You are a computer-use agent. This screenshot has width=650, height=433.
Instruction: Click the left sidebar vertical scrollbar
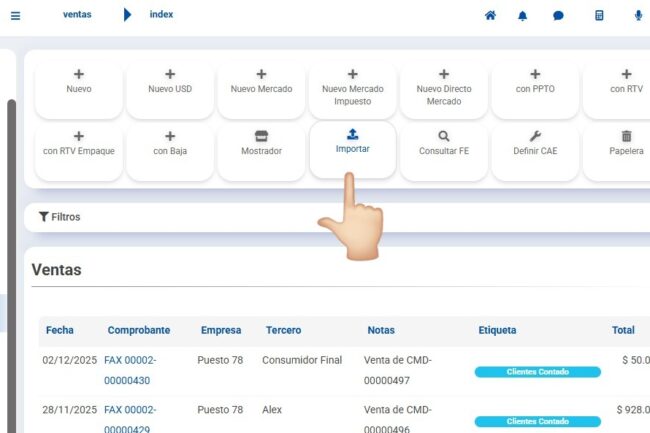coord(11,250)
